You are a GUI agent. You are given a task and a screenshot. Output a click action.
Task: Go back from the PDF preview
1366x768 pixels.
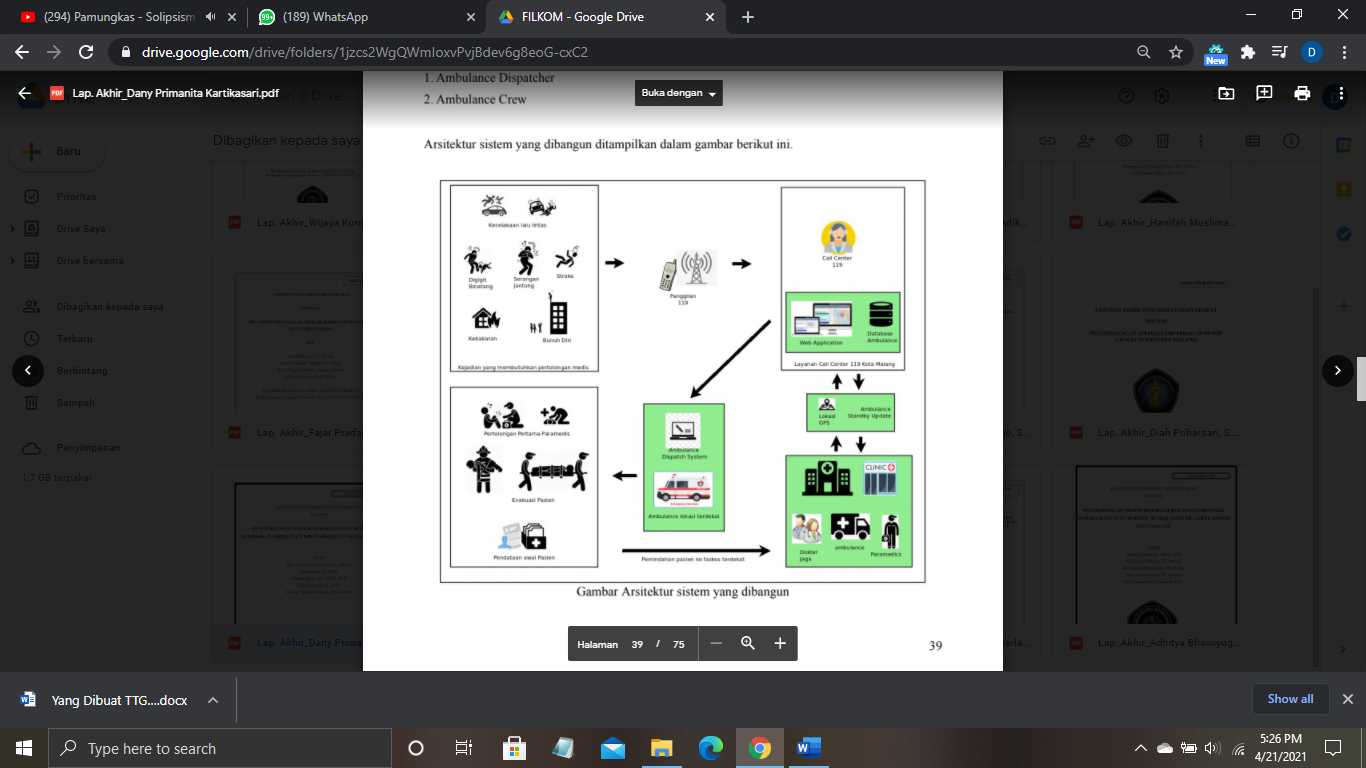pyautogui.click(x=25, y=93)
